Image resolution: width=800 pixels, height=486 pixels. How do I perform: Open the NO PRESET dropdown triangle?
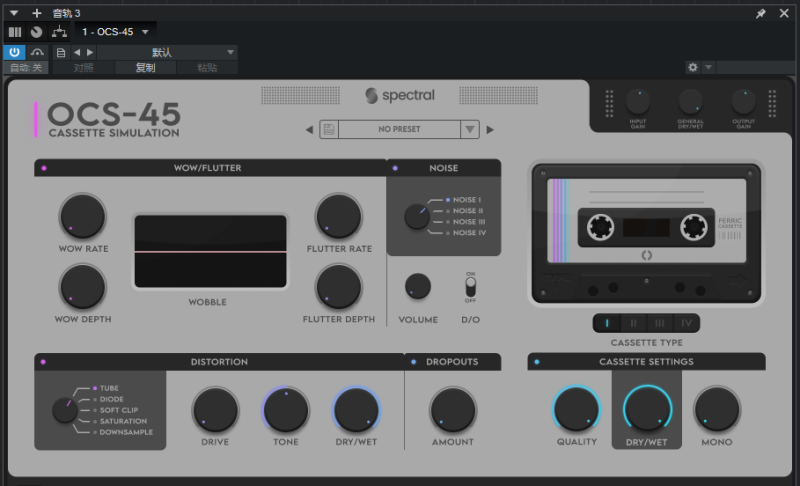[x=470, y=130]
